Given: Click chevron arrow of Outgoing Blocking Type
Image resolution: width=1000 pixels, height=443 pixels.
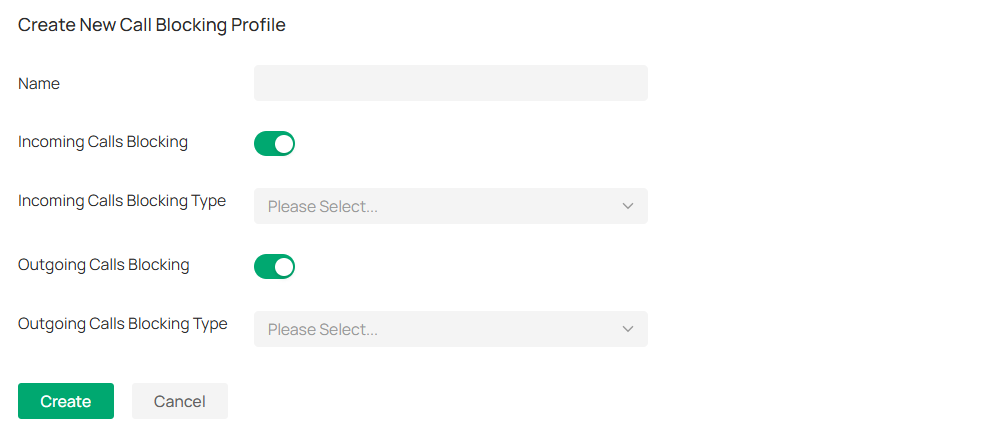Looking at the screenshot, I should [x=628, y=329].
